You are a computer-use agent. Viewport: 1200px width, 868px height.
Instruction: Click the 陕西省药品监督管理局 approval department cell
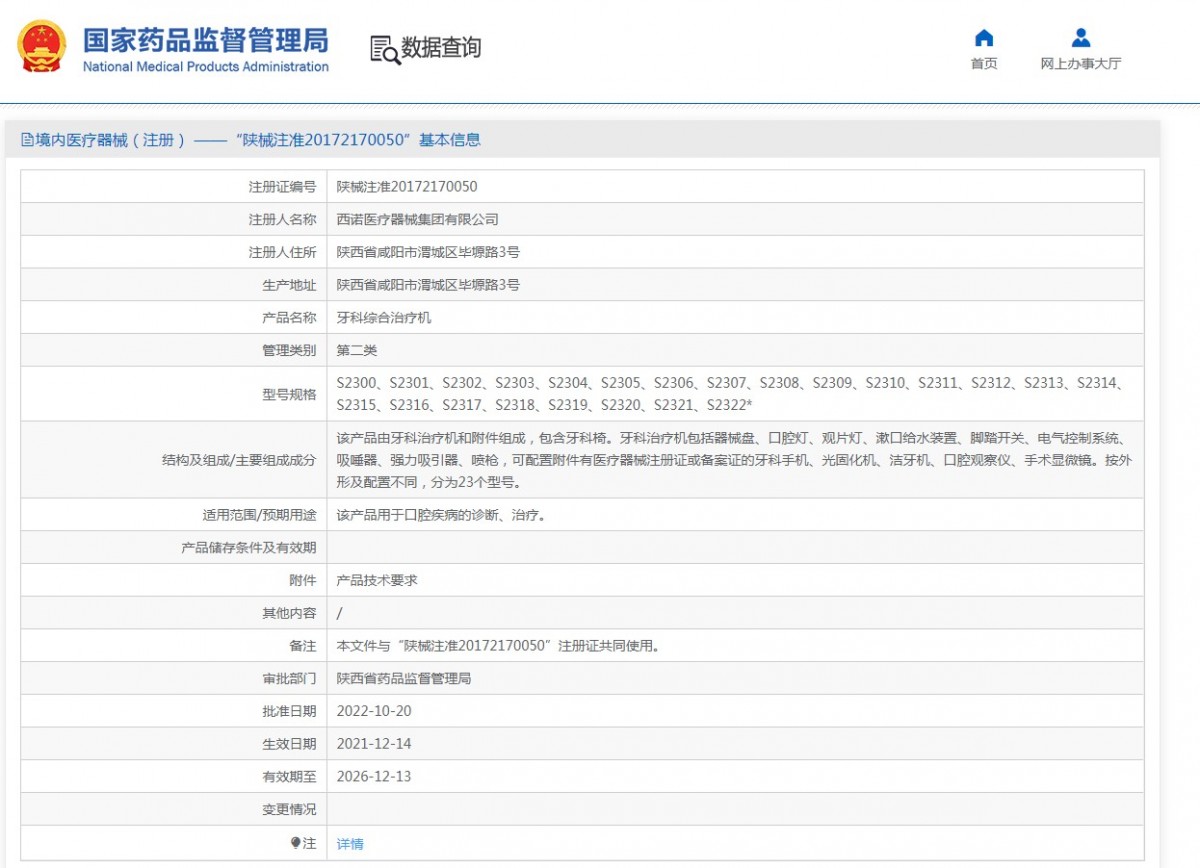click(404, 679)
